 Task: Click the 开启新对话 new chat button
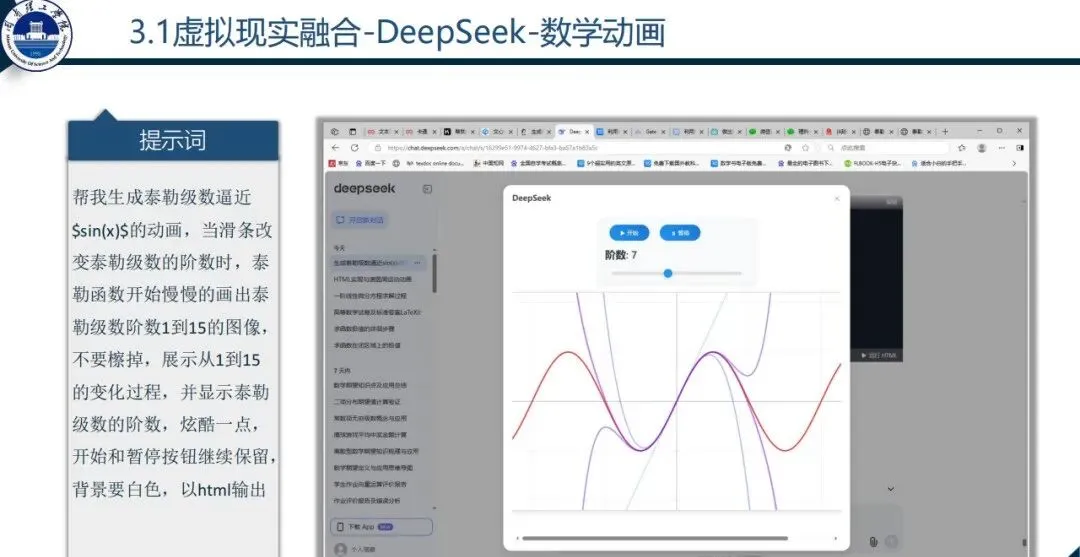tap(359, 220)
